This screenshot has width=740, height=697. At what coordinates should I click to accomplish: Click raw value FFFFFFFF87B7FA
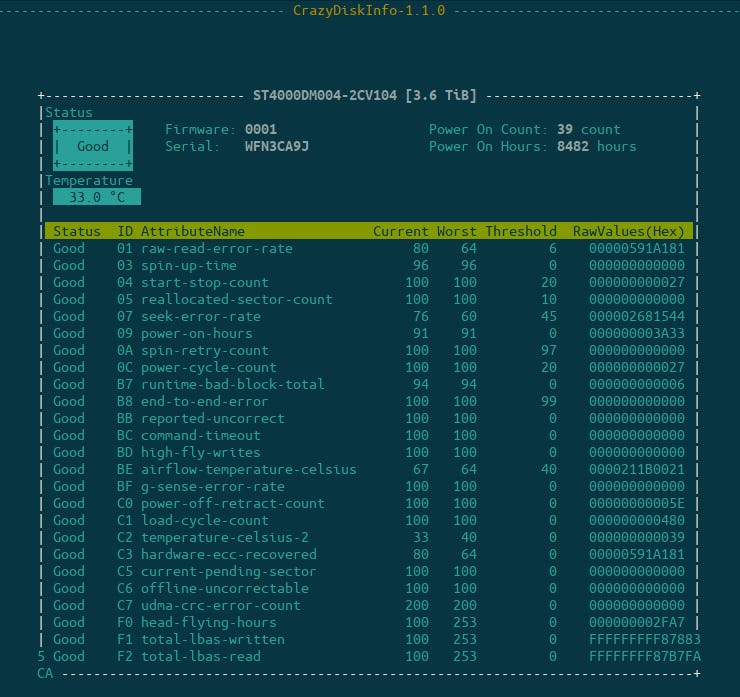(x=645, y=656)
